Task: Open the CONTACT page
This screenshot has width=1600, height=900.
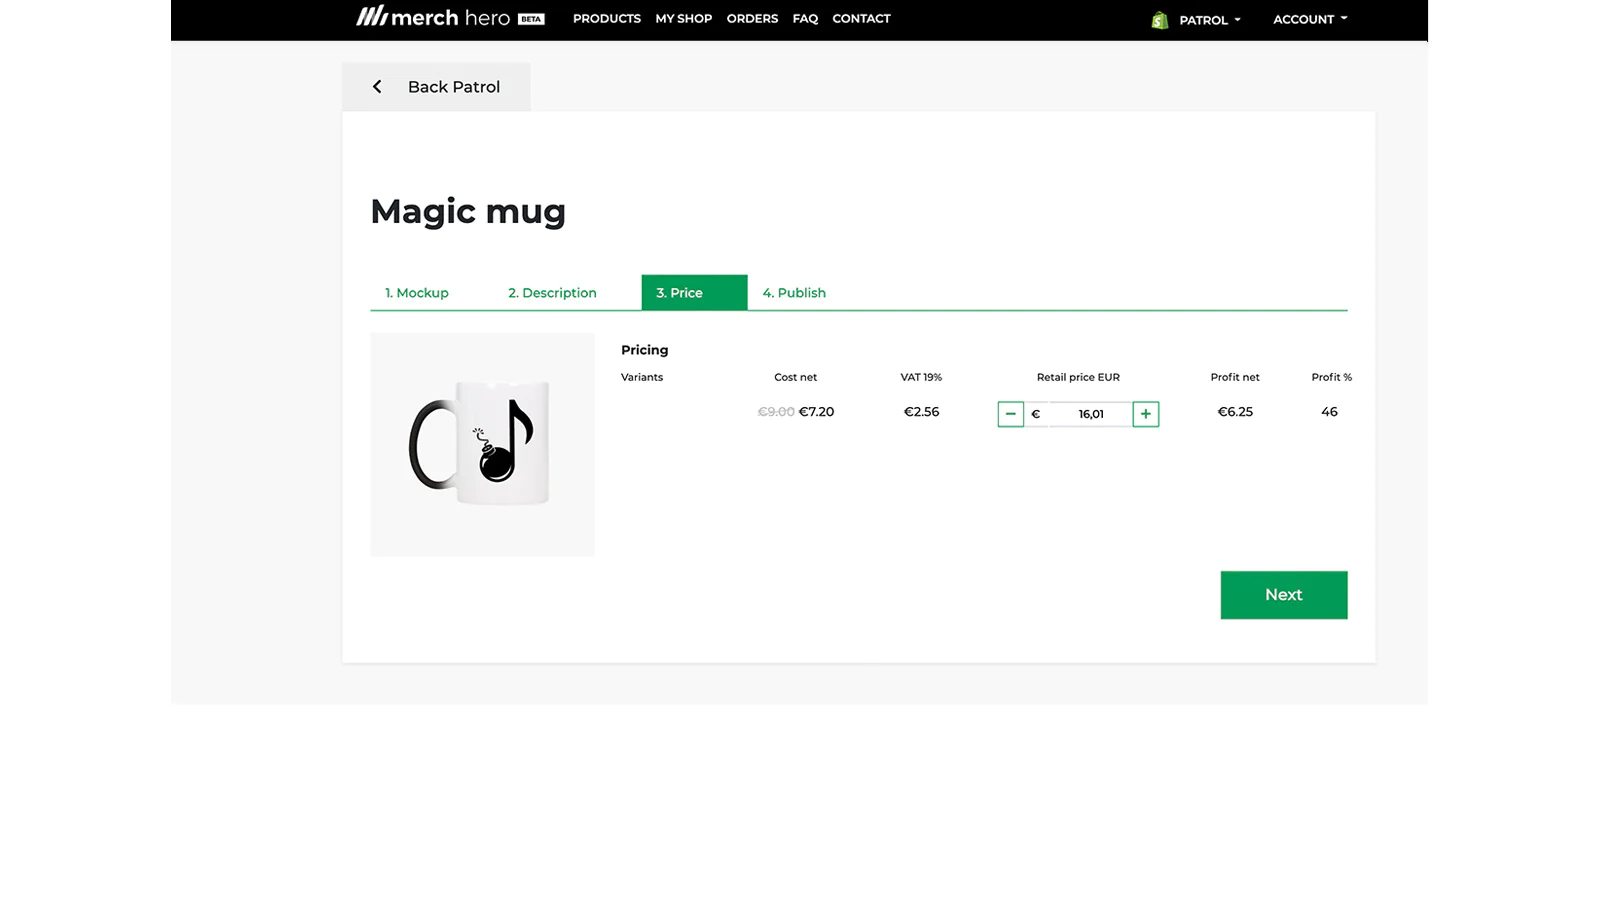Action: coord(861,18)
